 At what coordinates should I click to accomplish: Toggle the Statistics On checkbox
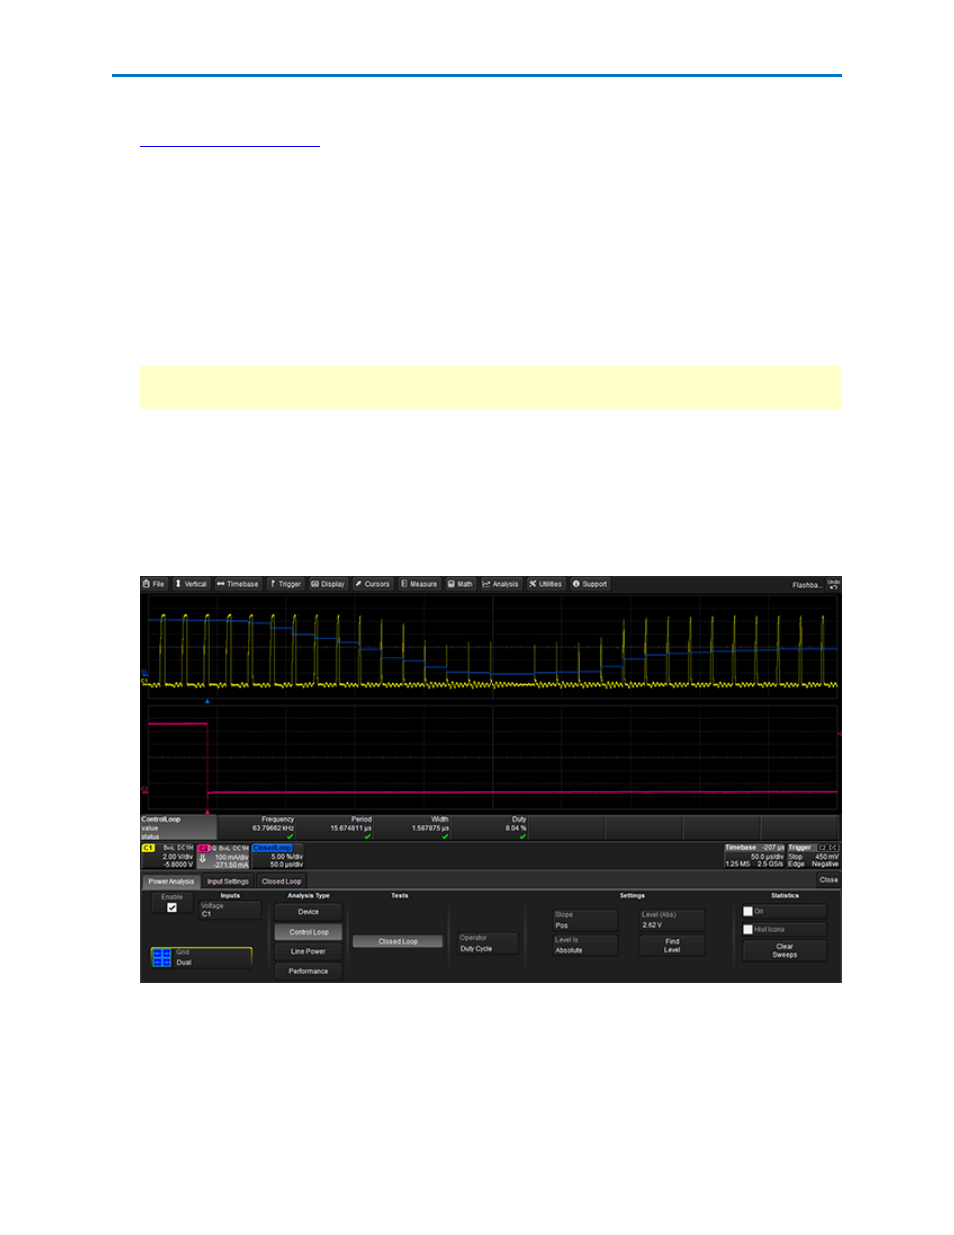point(748,911)
